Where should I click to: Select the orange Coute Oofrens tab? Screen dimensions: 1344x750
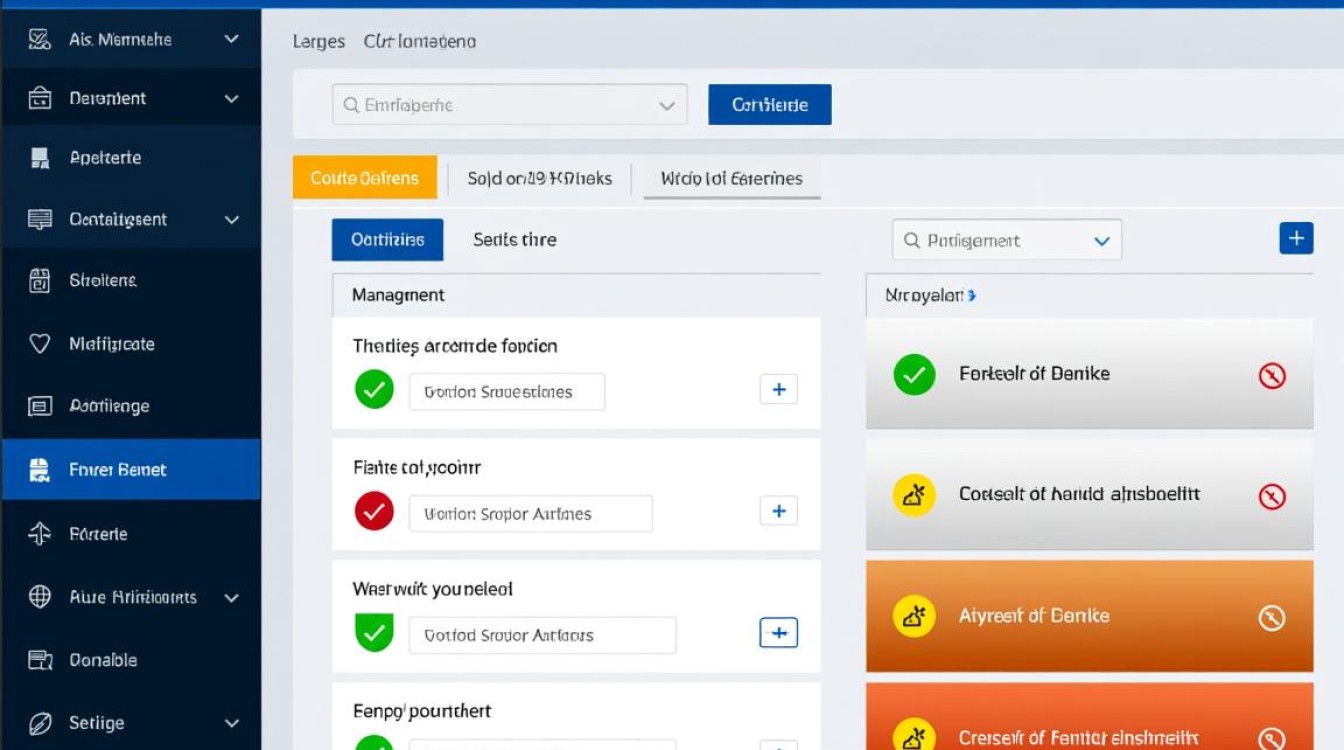(365, 178)
